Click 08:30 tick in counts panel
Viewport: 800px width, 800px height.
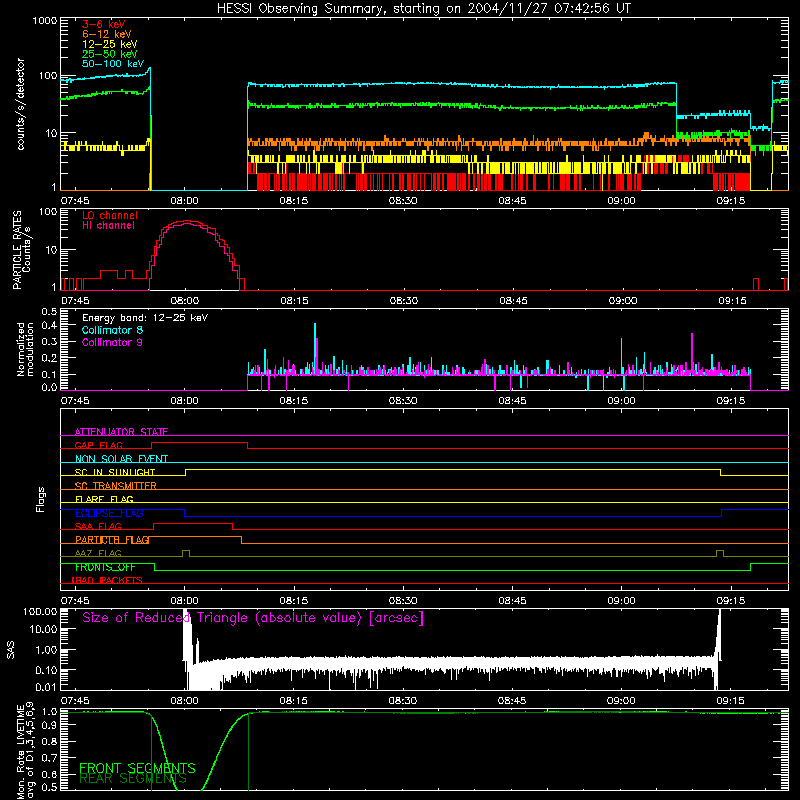click(403, 201)
